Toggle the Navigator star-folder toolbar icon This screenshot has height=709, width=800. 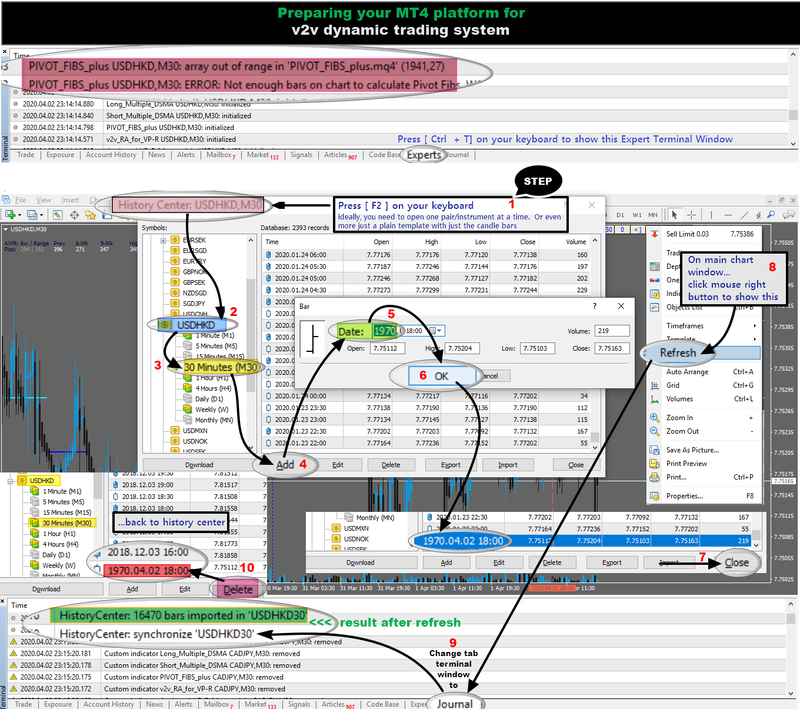click(90, 215)
